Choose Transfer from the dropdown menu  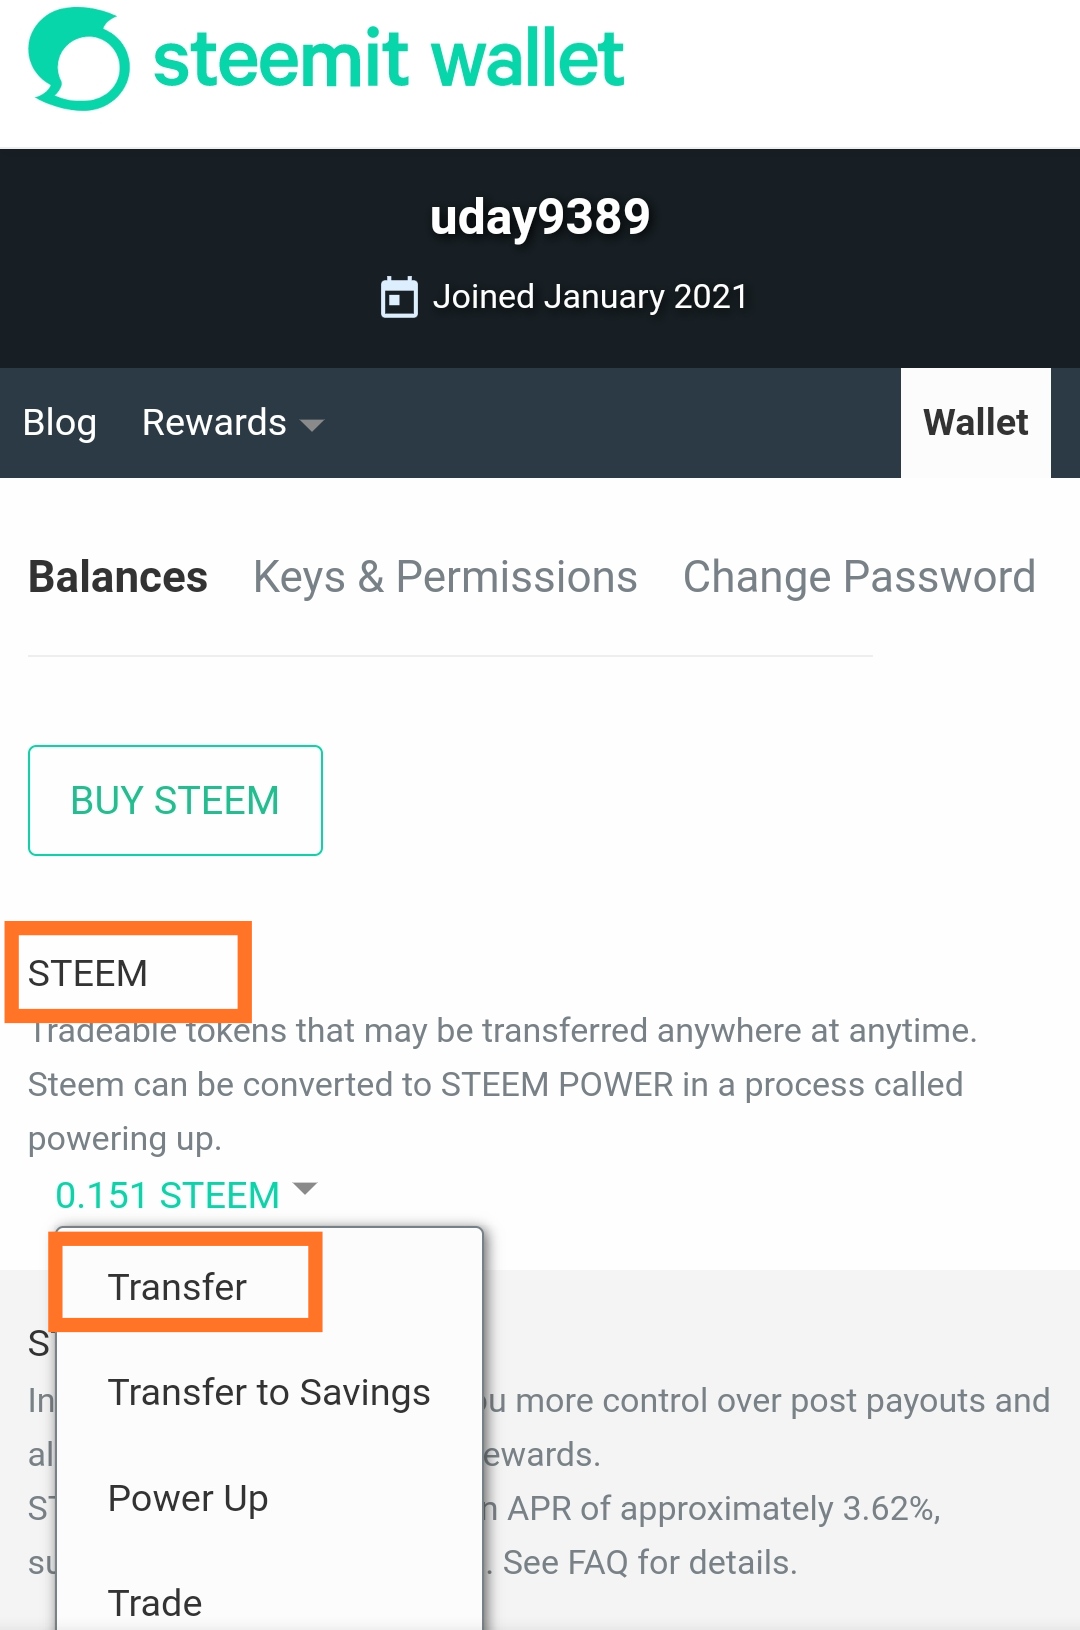(177, 1287)
